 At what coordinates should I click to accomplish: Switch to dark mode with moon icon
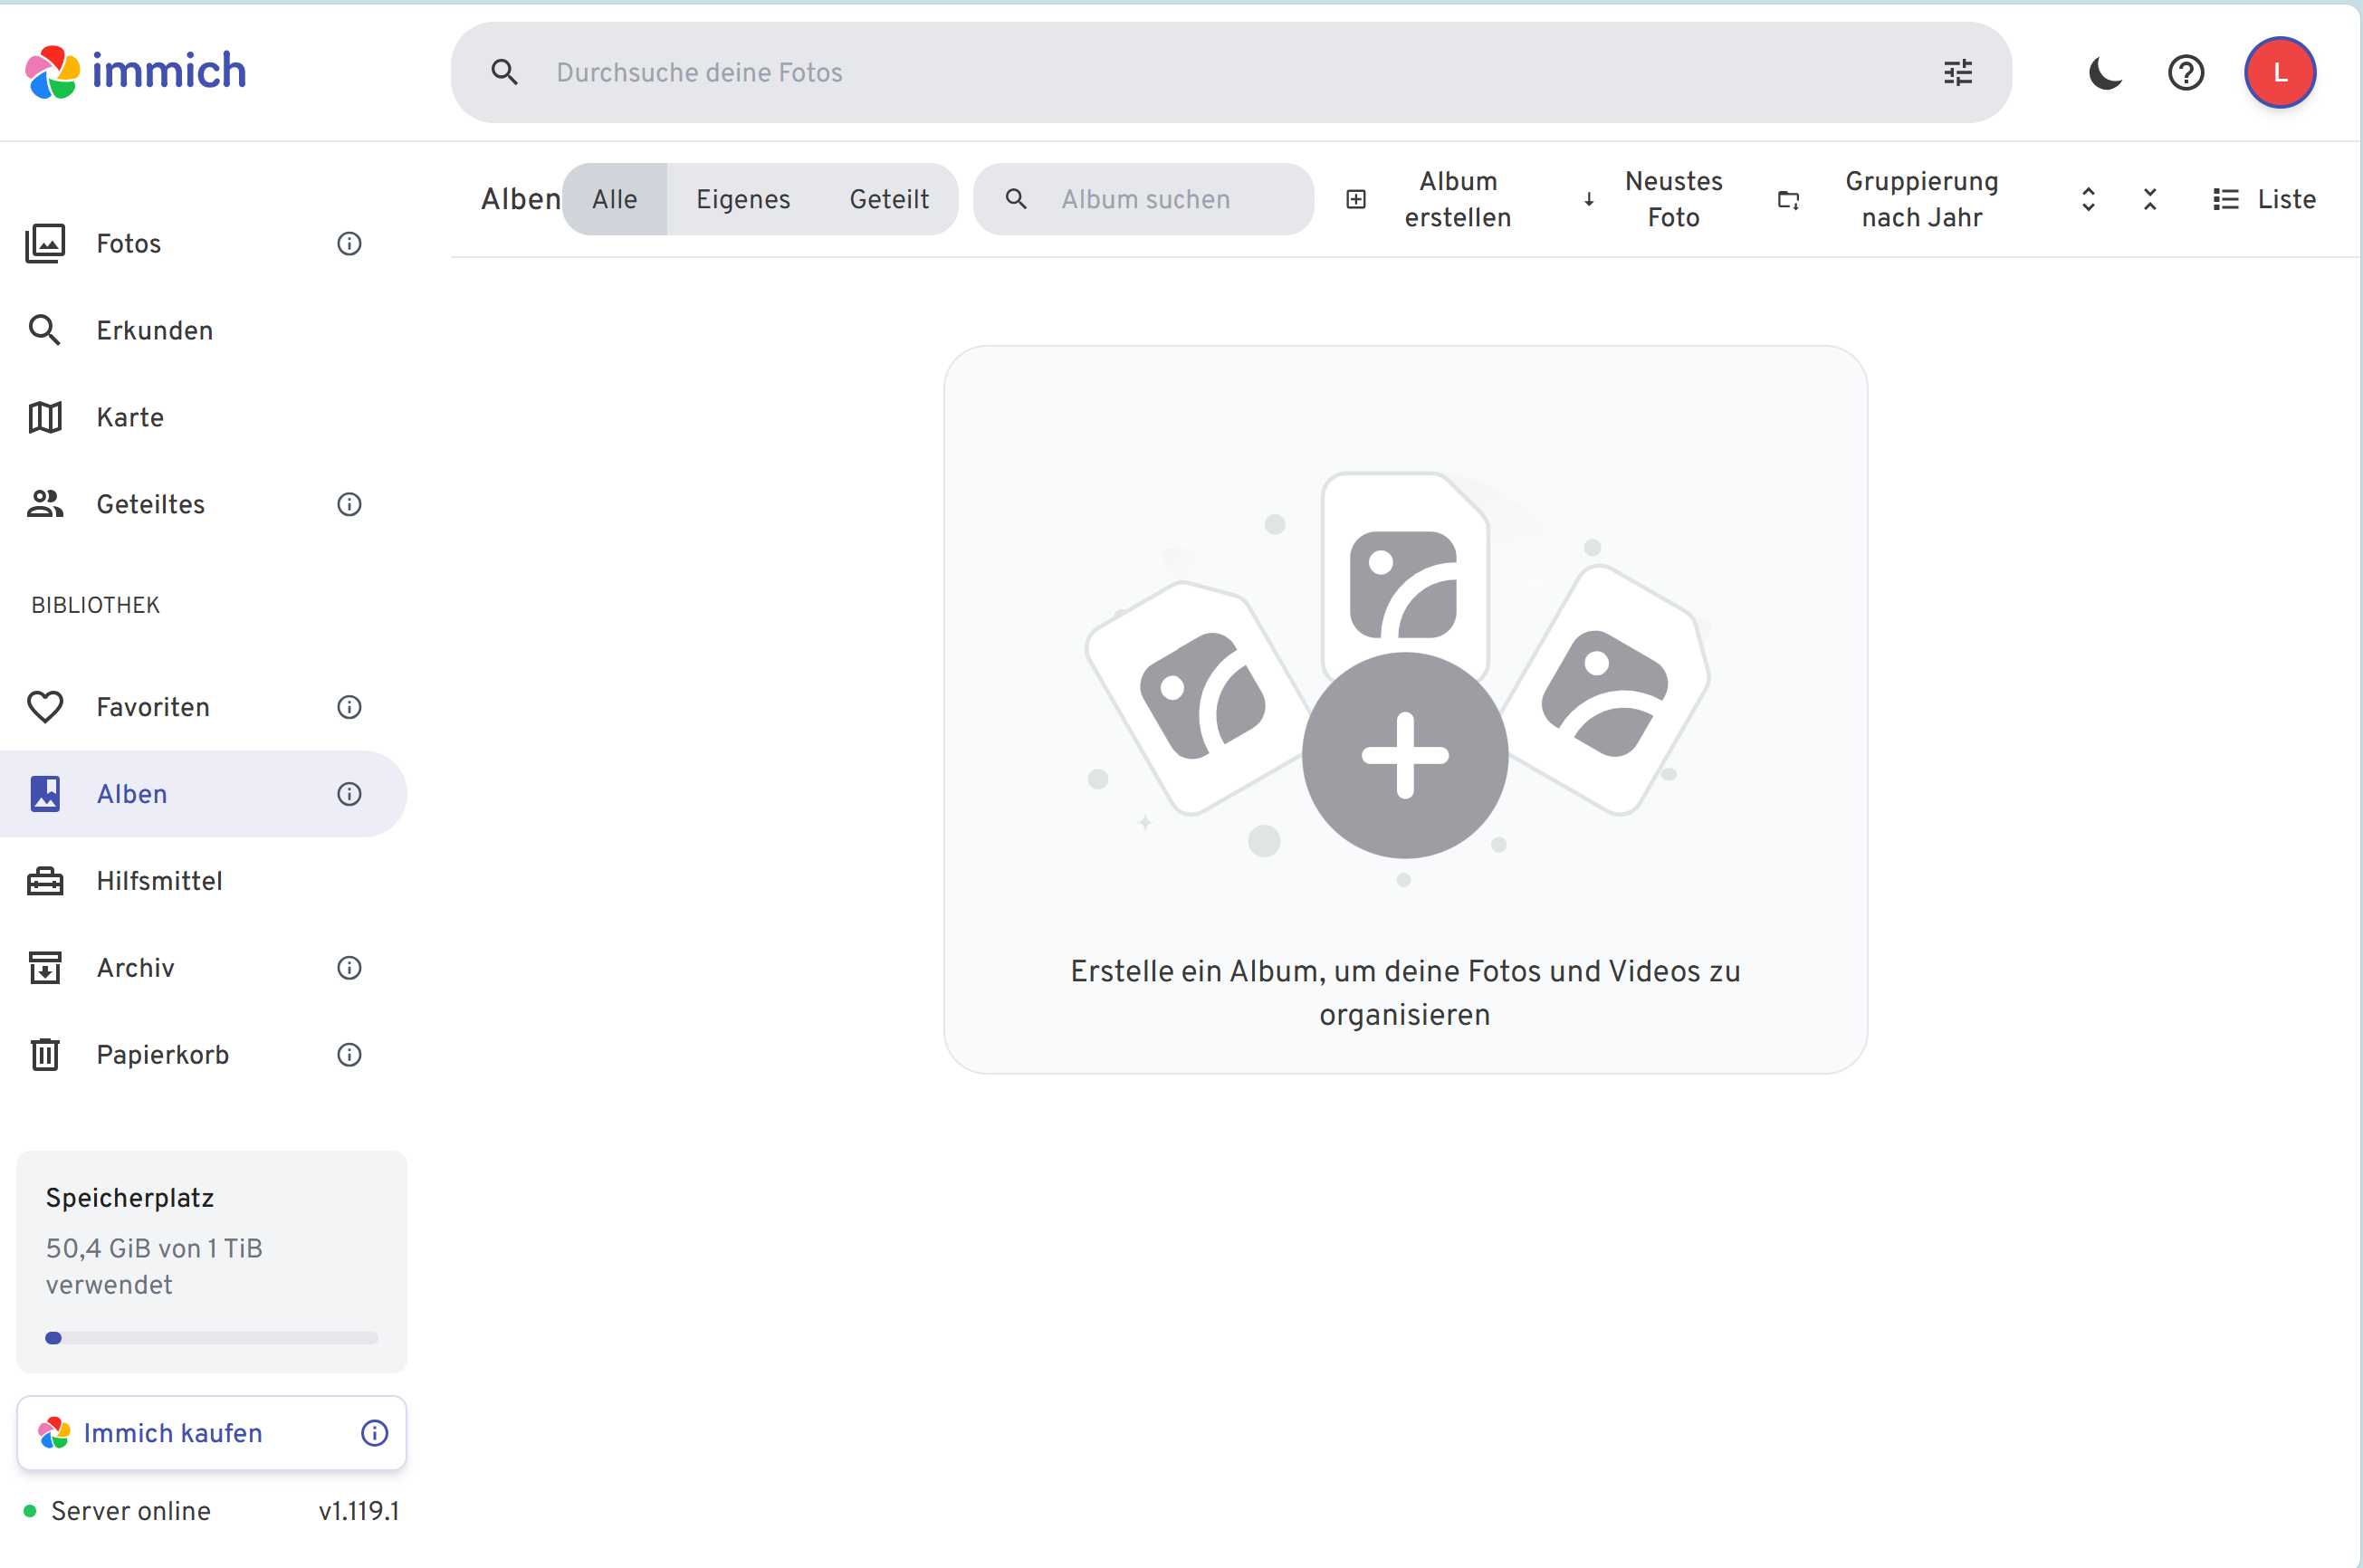(x=2105, y=72)
